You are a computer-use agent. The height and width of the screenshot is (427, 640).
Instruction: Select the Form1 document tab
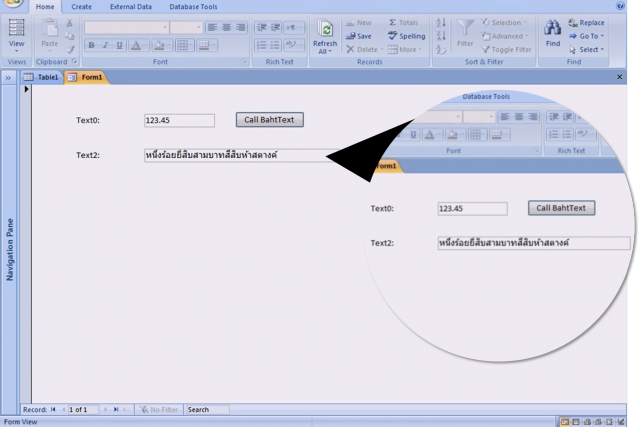[x=86, y=77]
